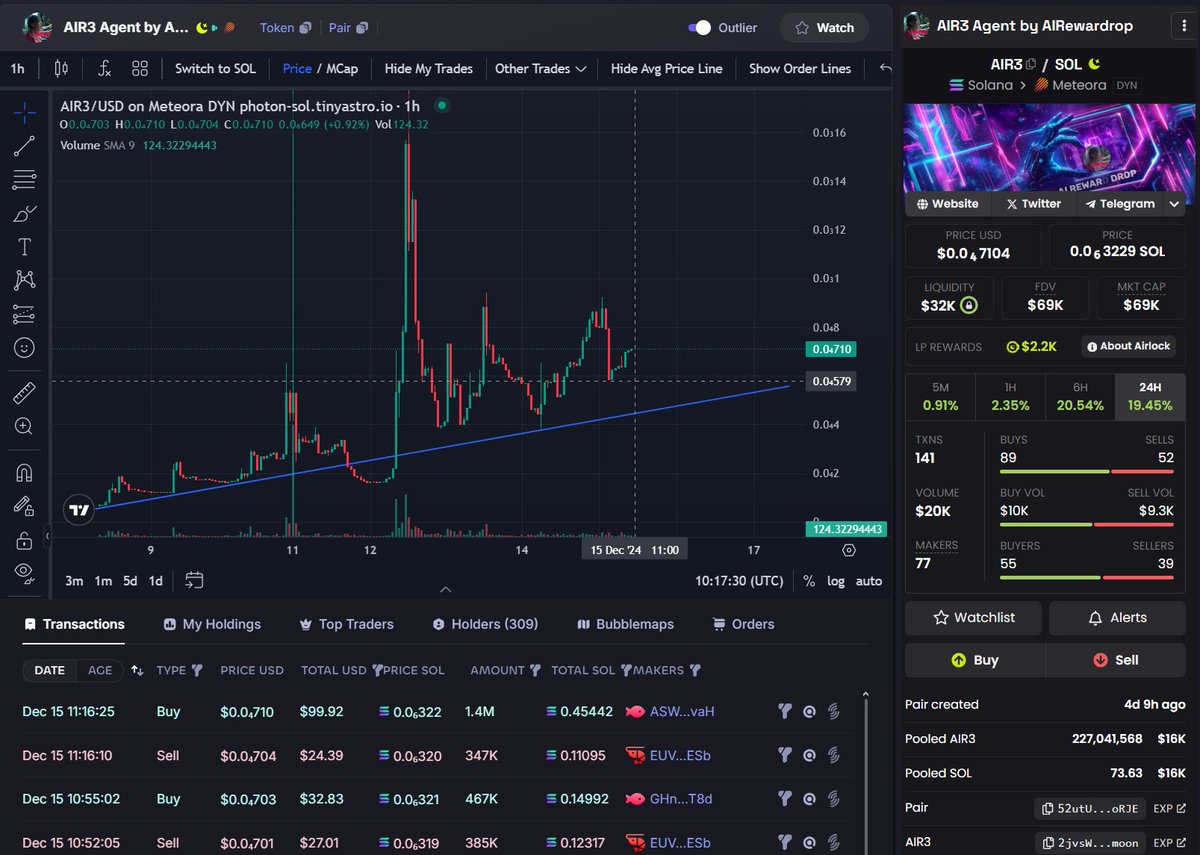Open the Alerts button
The width and height of the screenshot is (1200, 855).
[x=1117, y=618]
